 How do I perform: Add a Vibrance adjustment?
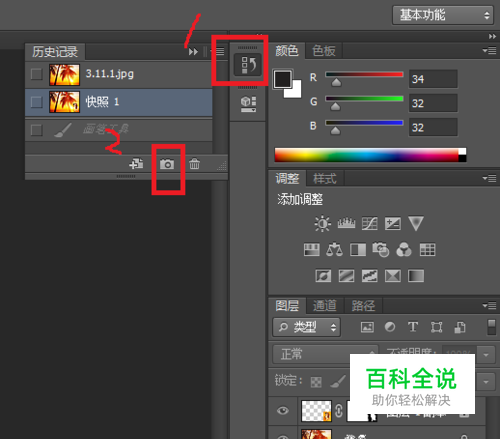click(x=416, y=223)
